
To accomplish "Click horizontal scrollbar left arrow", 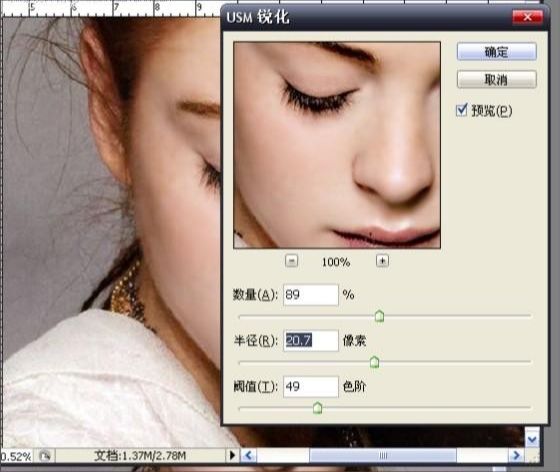I will coord(249,456).
